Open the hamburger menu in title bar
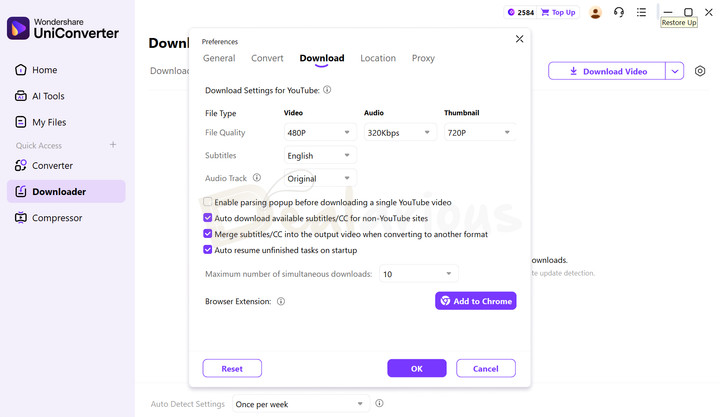Screen dimensions: 720x417 point(643,13)
